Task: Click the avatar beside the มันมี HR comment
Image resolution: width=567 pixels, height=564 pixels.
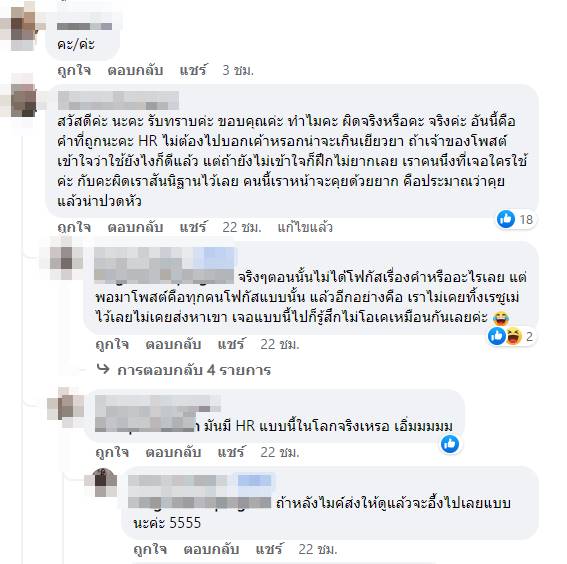Action: [66, 406]
